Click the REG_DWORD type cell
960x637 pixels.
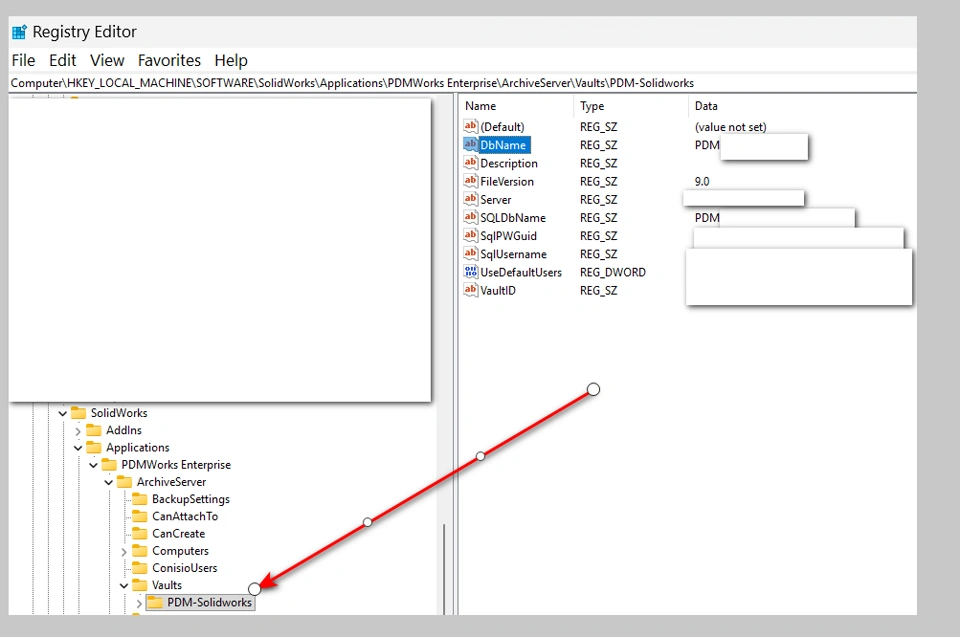pyautogui.click(x=612, y=273)
